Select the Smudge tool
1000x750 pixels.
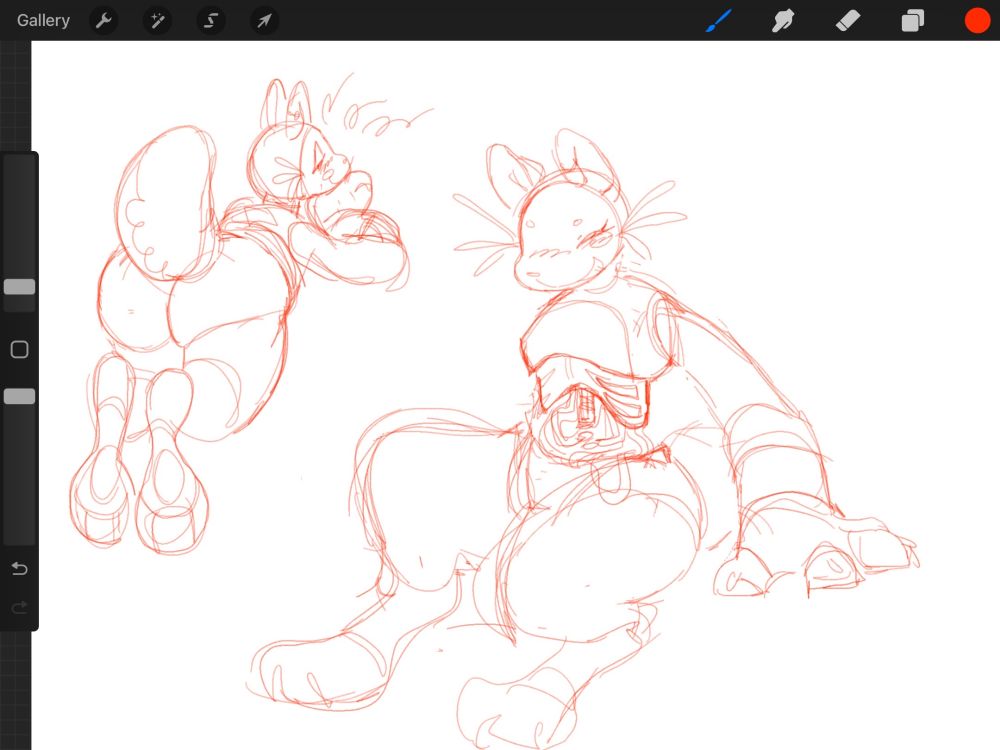783,20
